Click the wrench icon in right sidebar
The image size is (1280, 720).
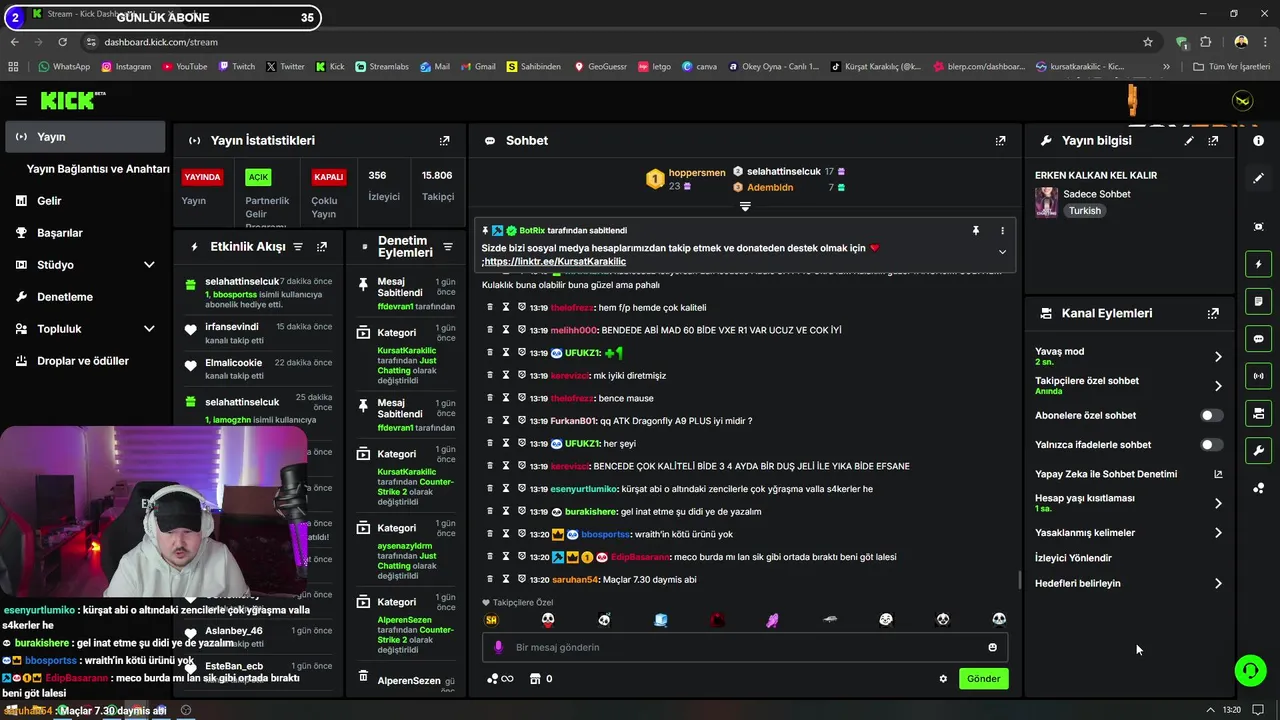1259,451
